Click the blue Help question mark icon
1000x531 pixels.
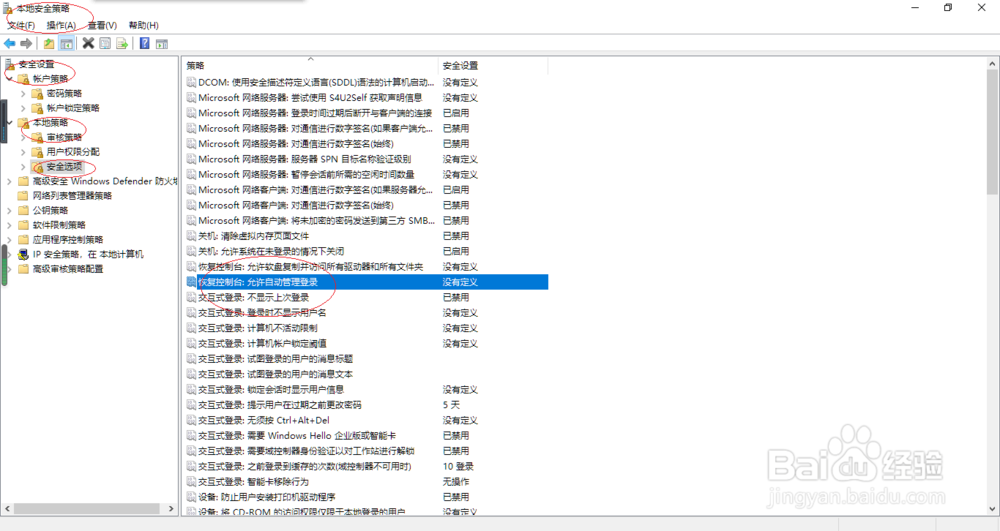pos(145,43)
